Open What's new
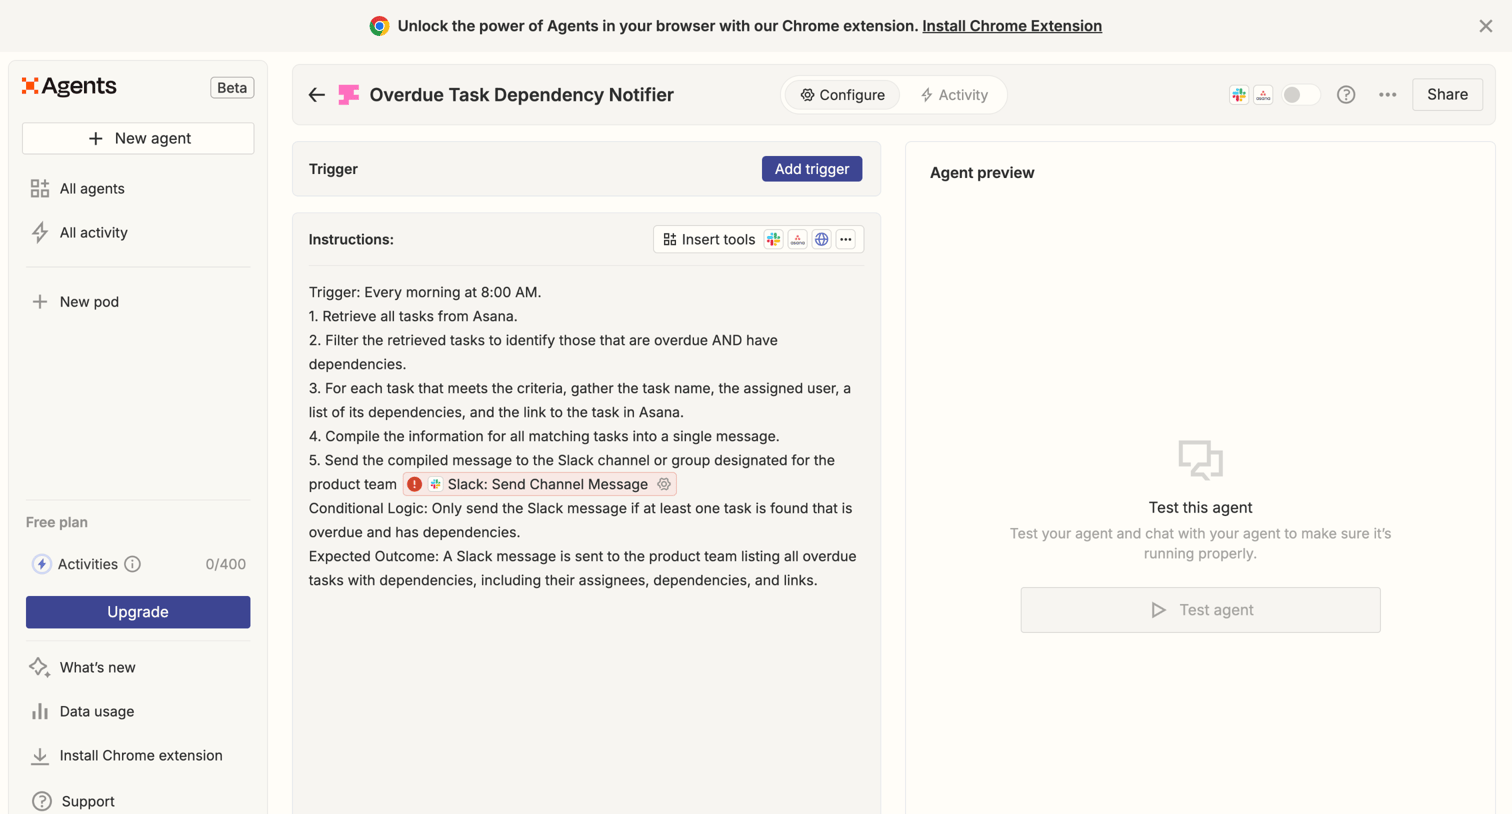1512x814 pixels. pos(97,667)
